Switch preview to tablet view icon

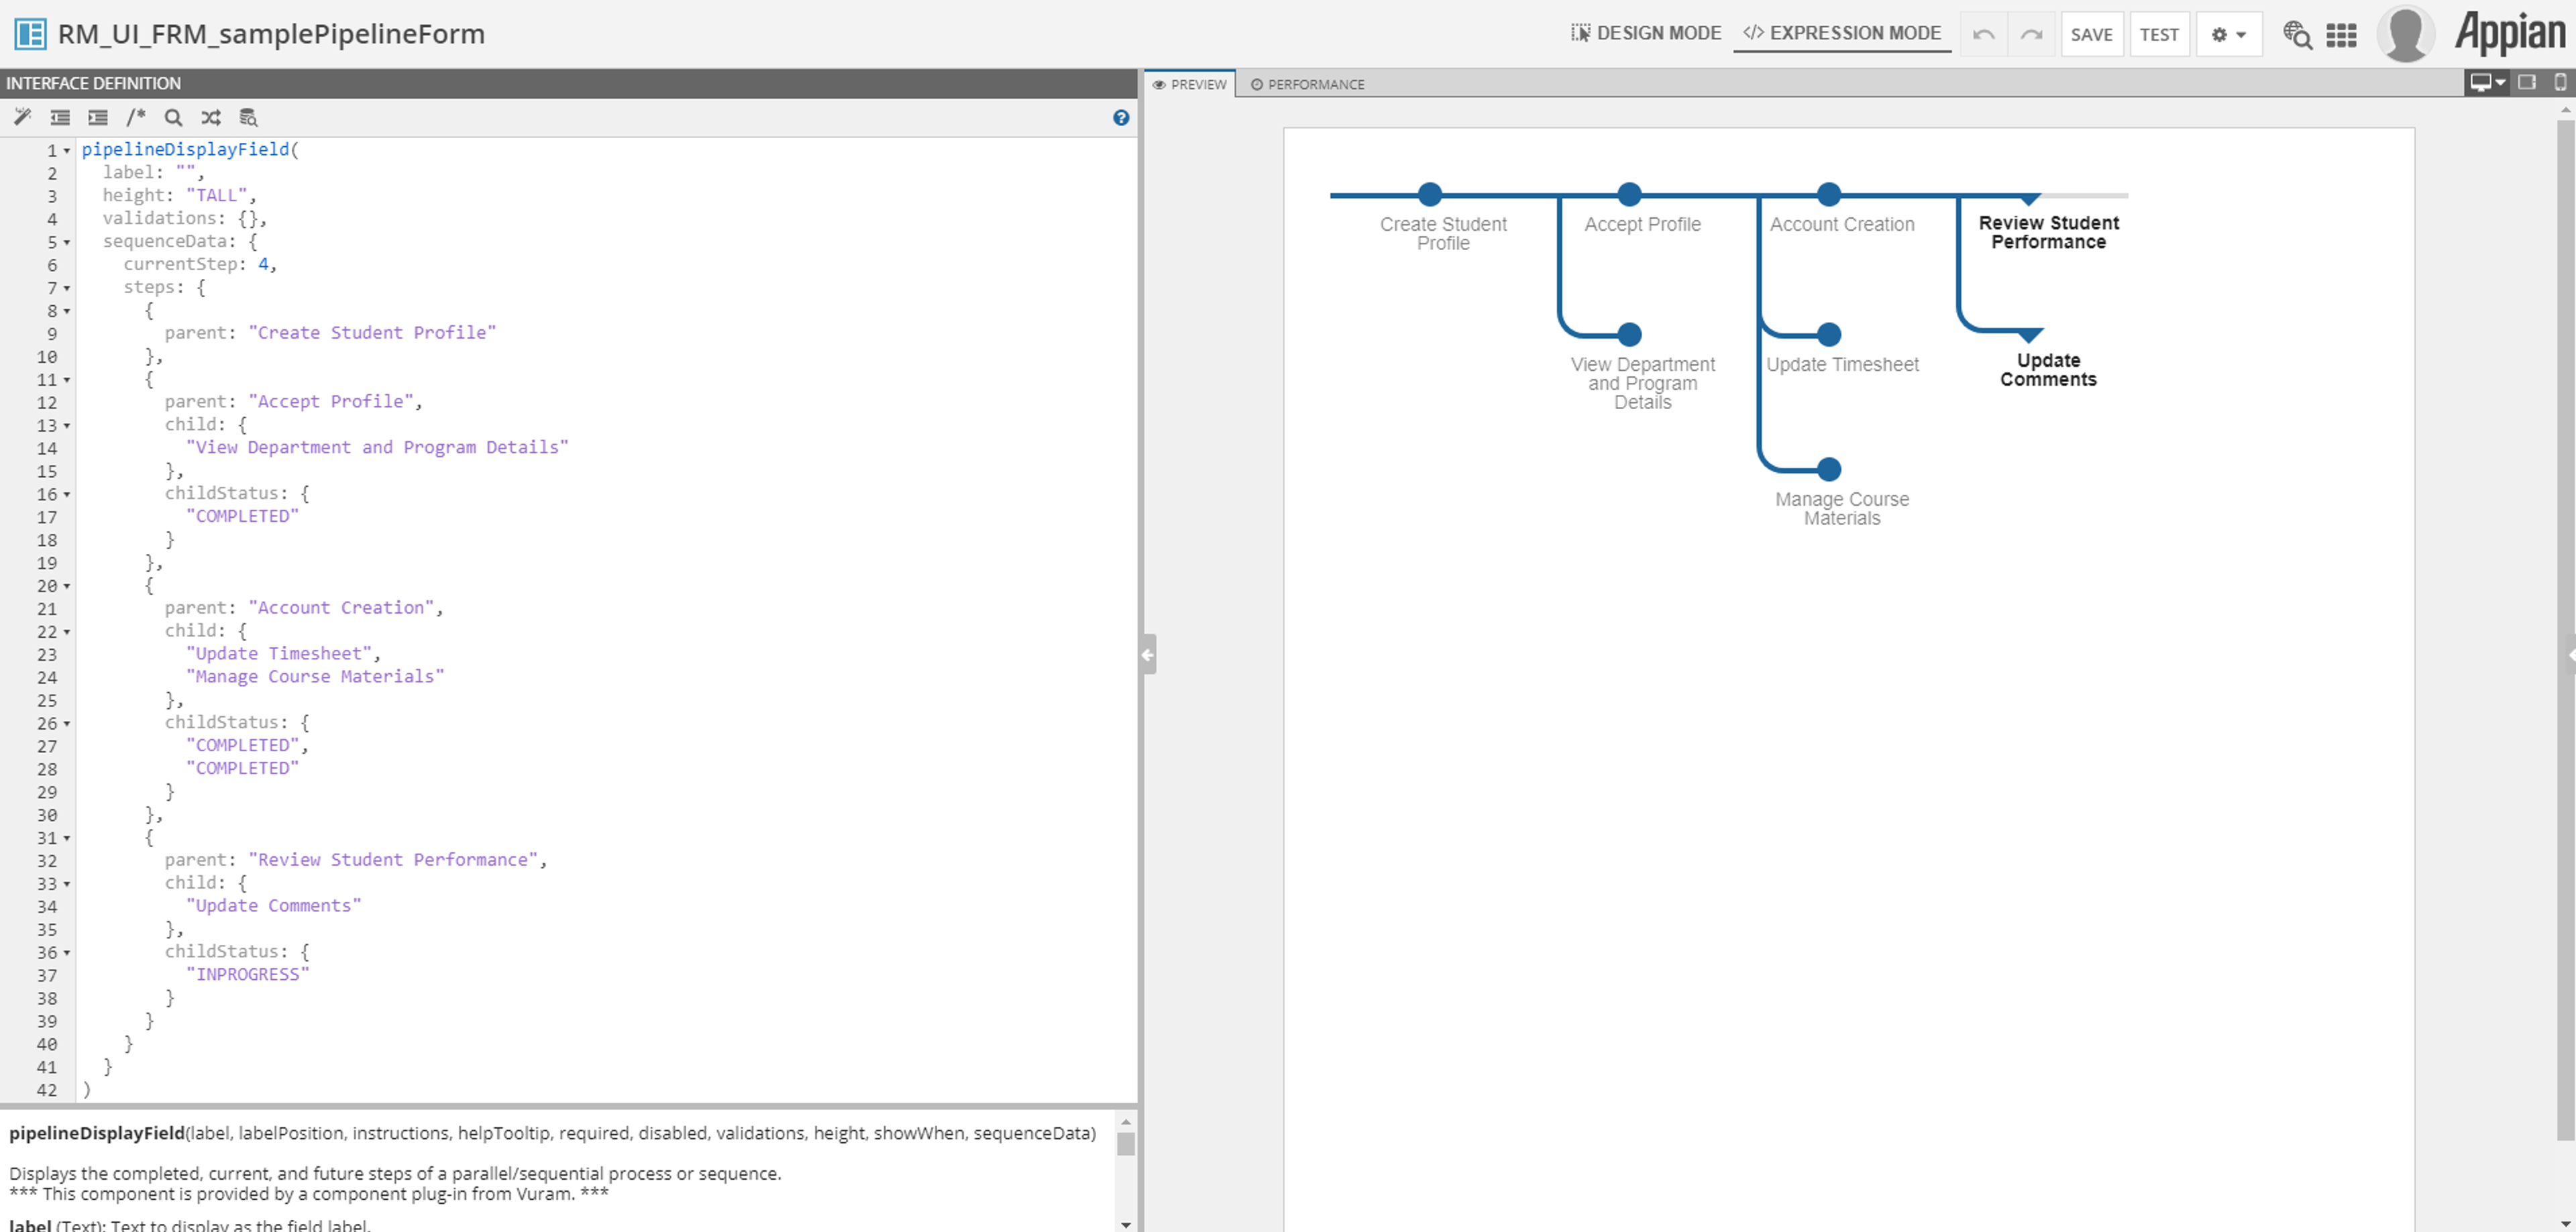point(2526,82)
